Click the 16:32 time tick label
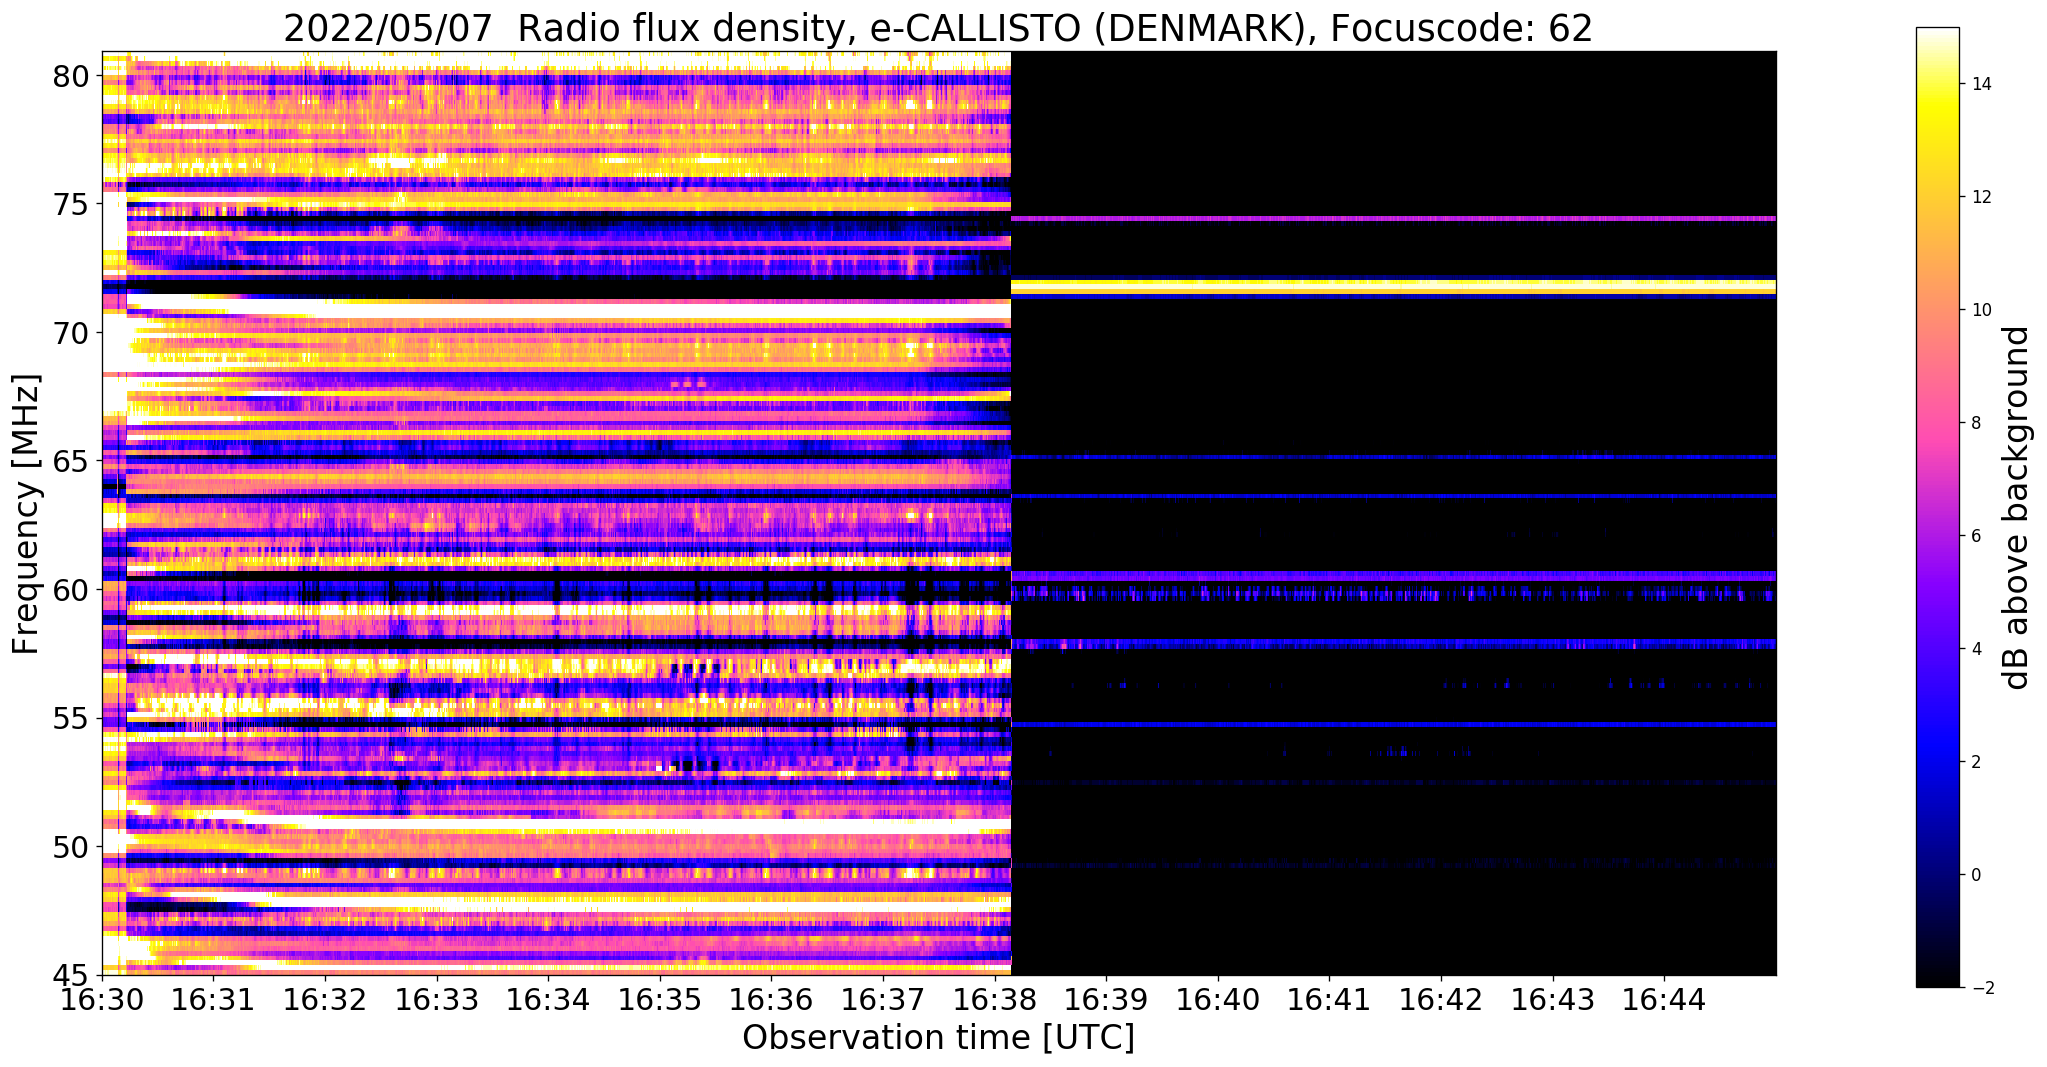This screenshot has width=2047, height=1067. point(325,1001)
